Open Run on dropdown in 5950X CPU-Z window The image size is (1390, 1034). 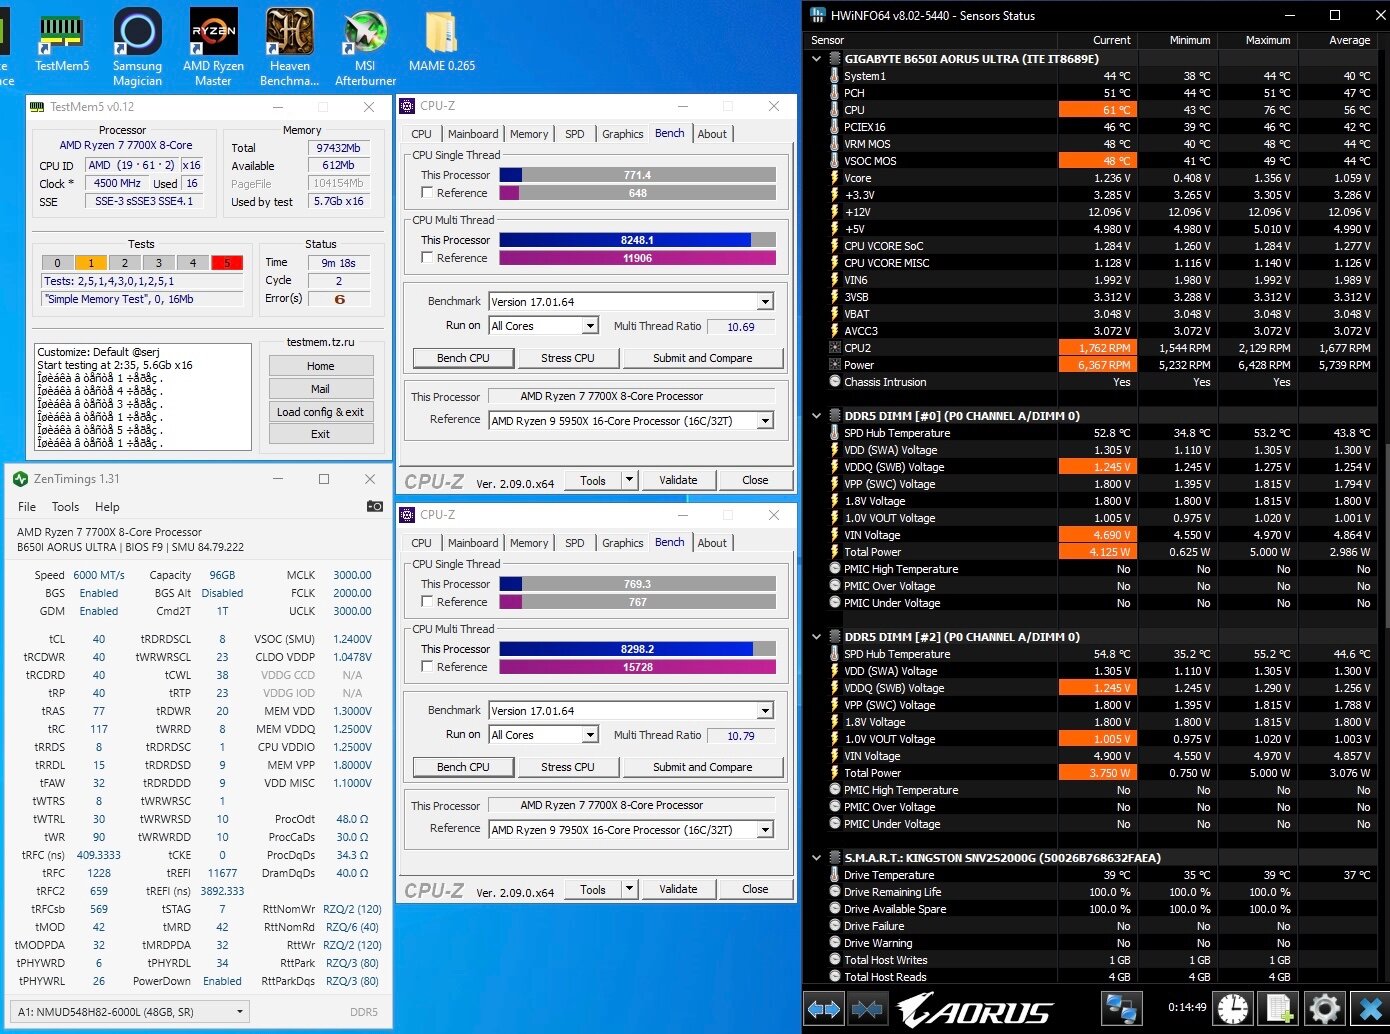(x=543, y=326)
